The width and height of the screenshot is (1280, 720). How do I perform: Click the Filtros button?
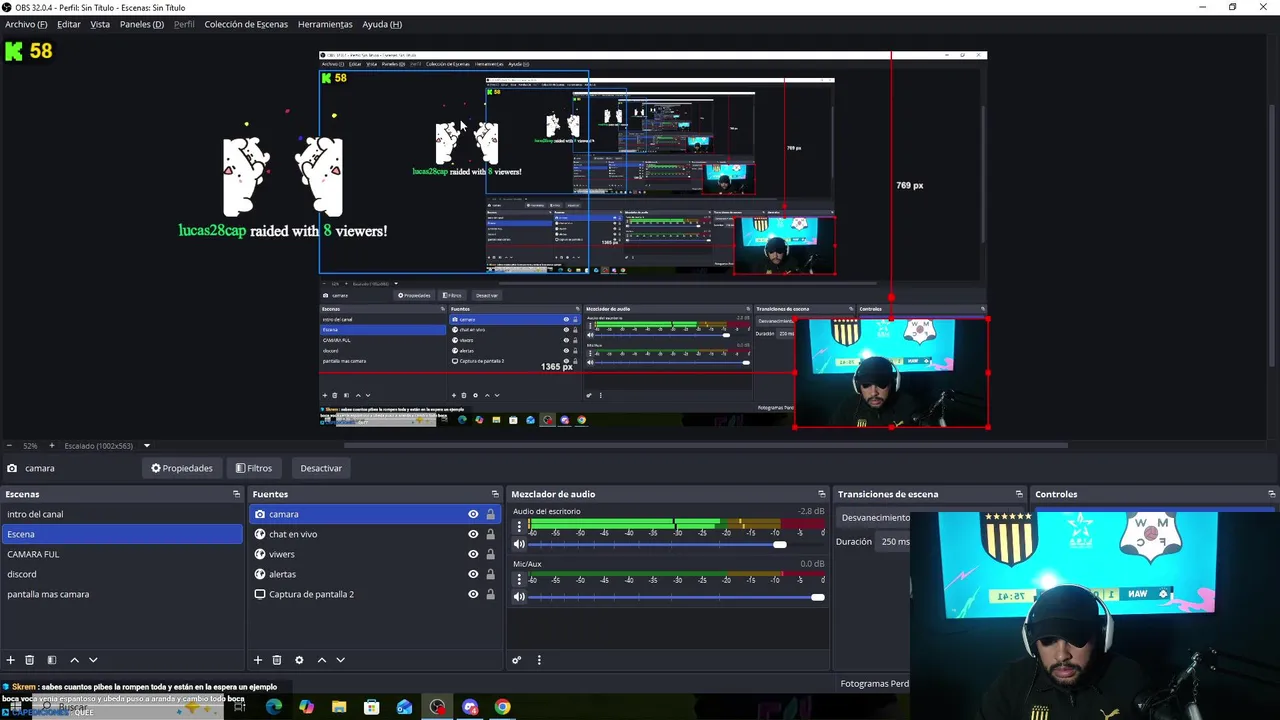coord(254,468)
